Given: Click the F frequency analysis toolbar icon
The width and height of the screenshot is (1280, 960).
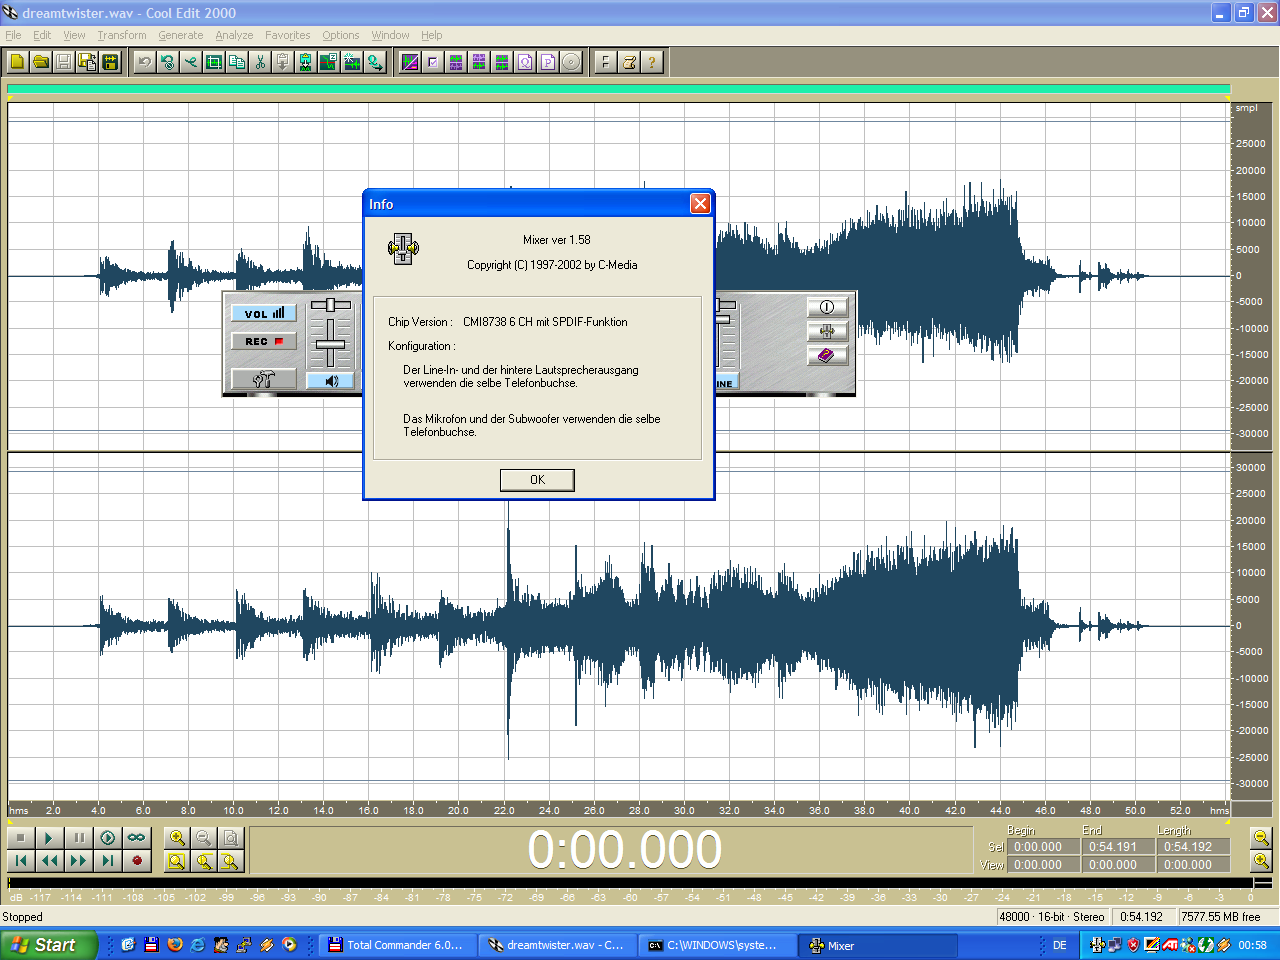Looking at the screenshot, I should 605,62.
